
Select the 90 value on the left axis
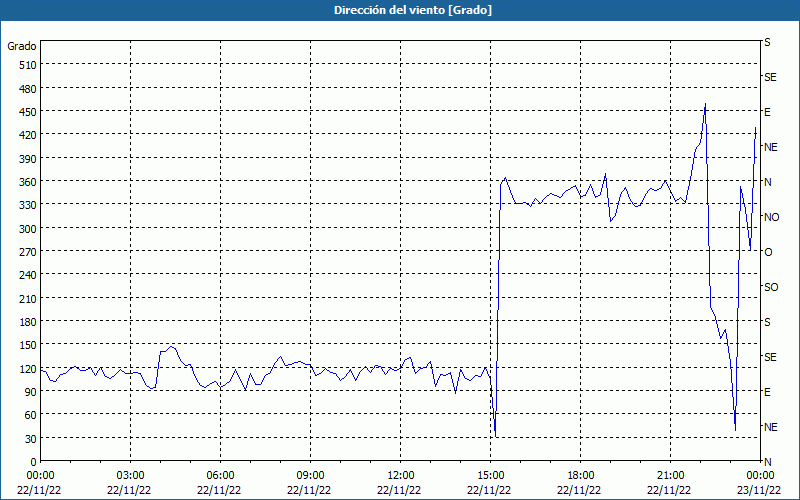coord(31,392)
